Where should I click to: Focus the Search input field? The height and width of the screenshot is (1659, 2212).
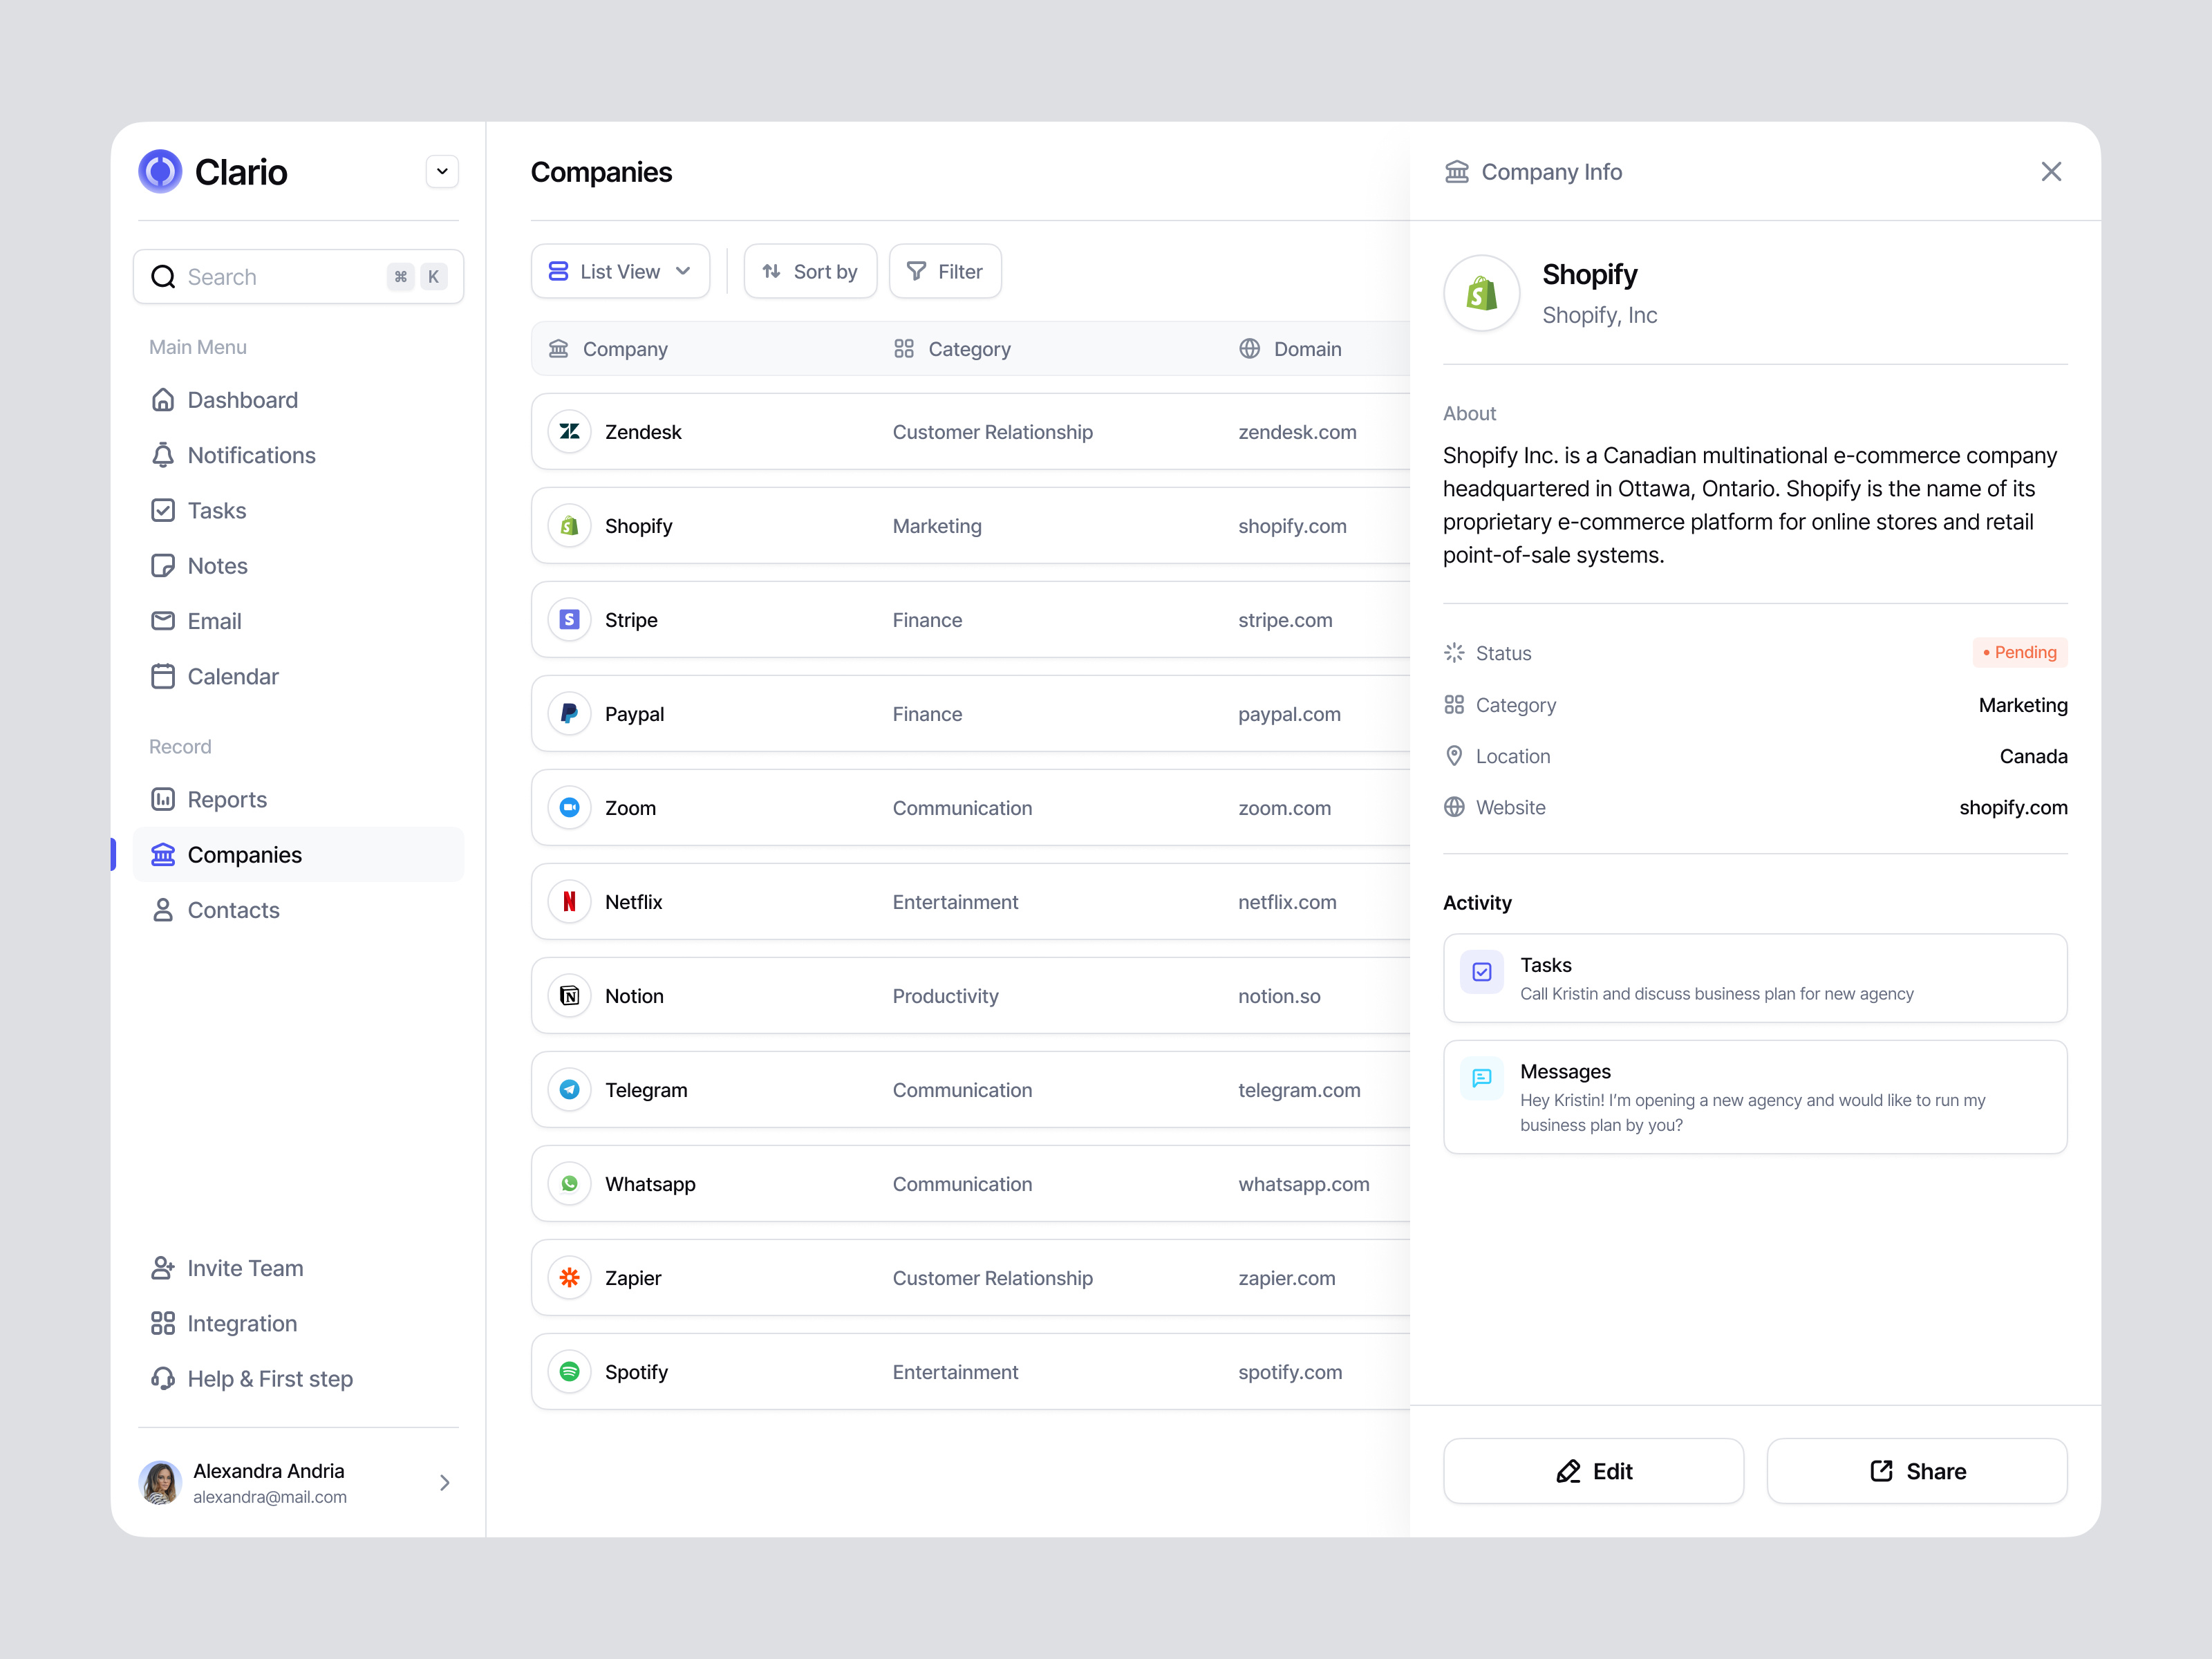(x=298, y=277)
